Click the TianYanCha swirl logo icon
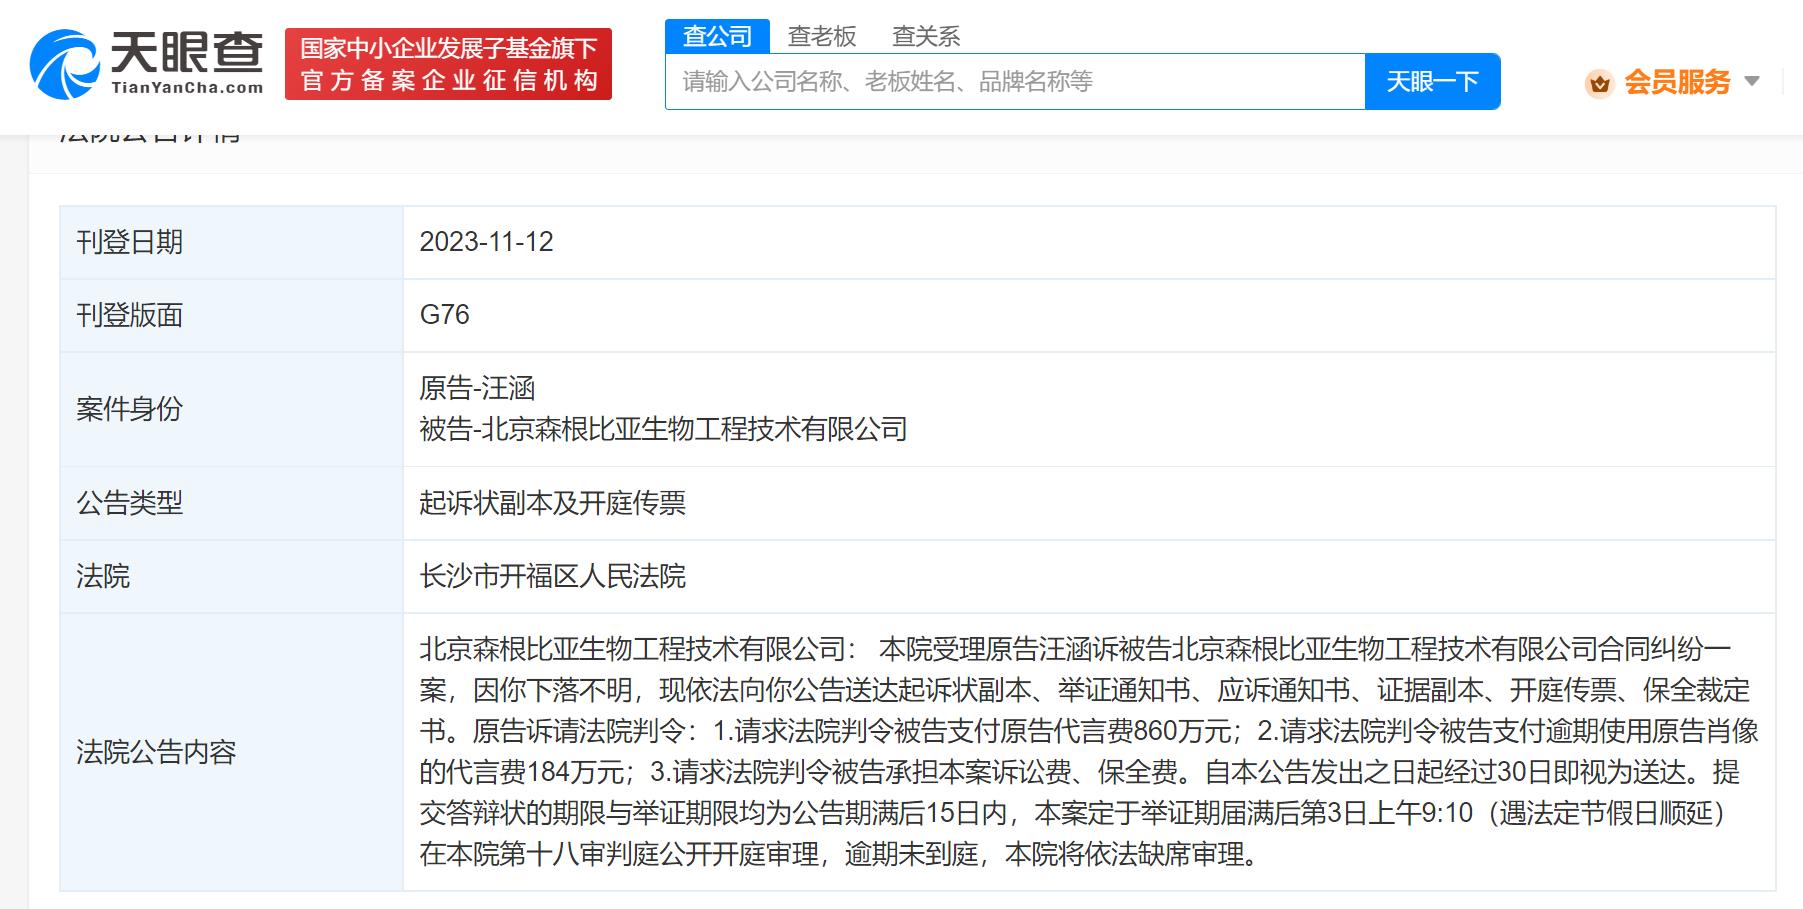Viewport: 1803px width, 909px height. click(x=64, y=65)
